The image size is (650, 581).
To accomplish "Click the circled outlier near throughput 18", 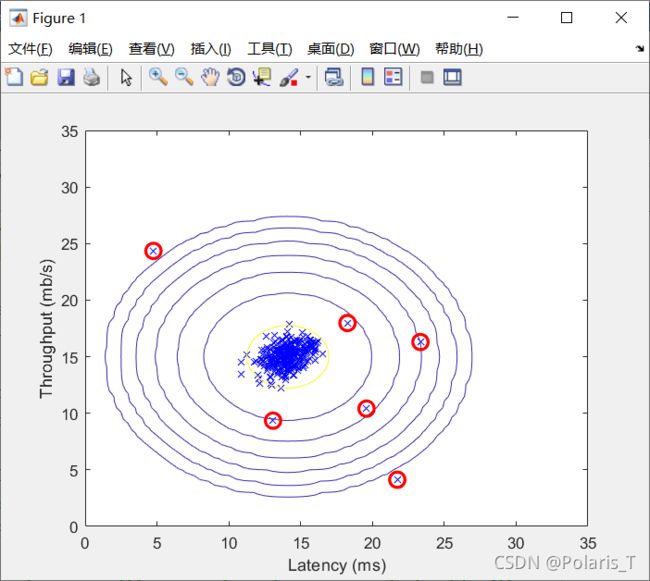I will click(x=347, y=323).
